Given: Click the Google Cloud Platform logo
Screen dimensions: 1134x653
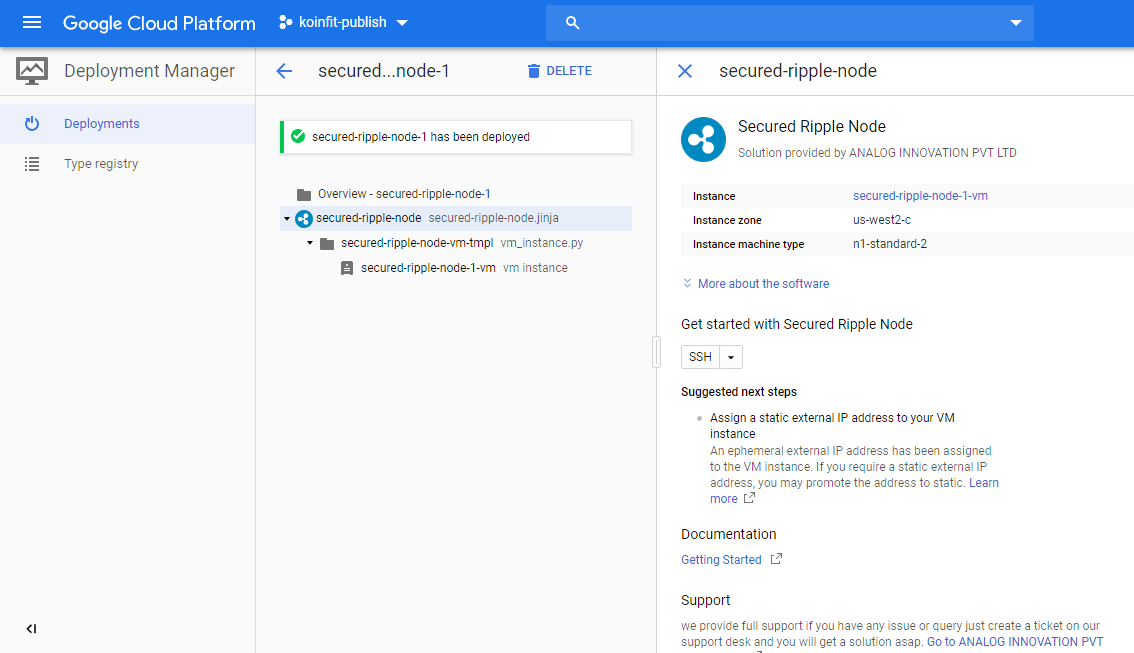Looking at the screenshot, I should (159, 23).
